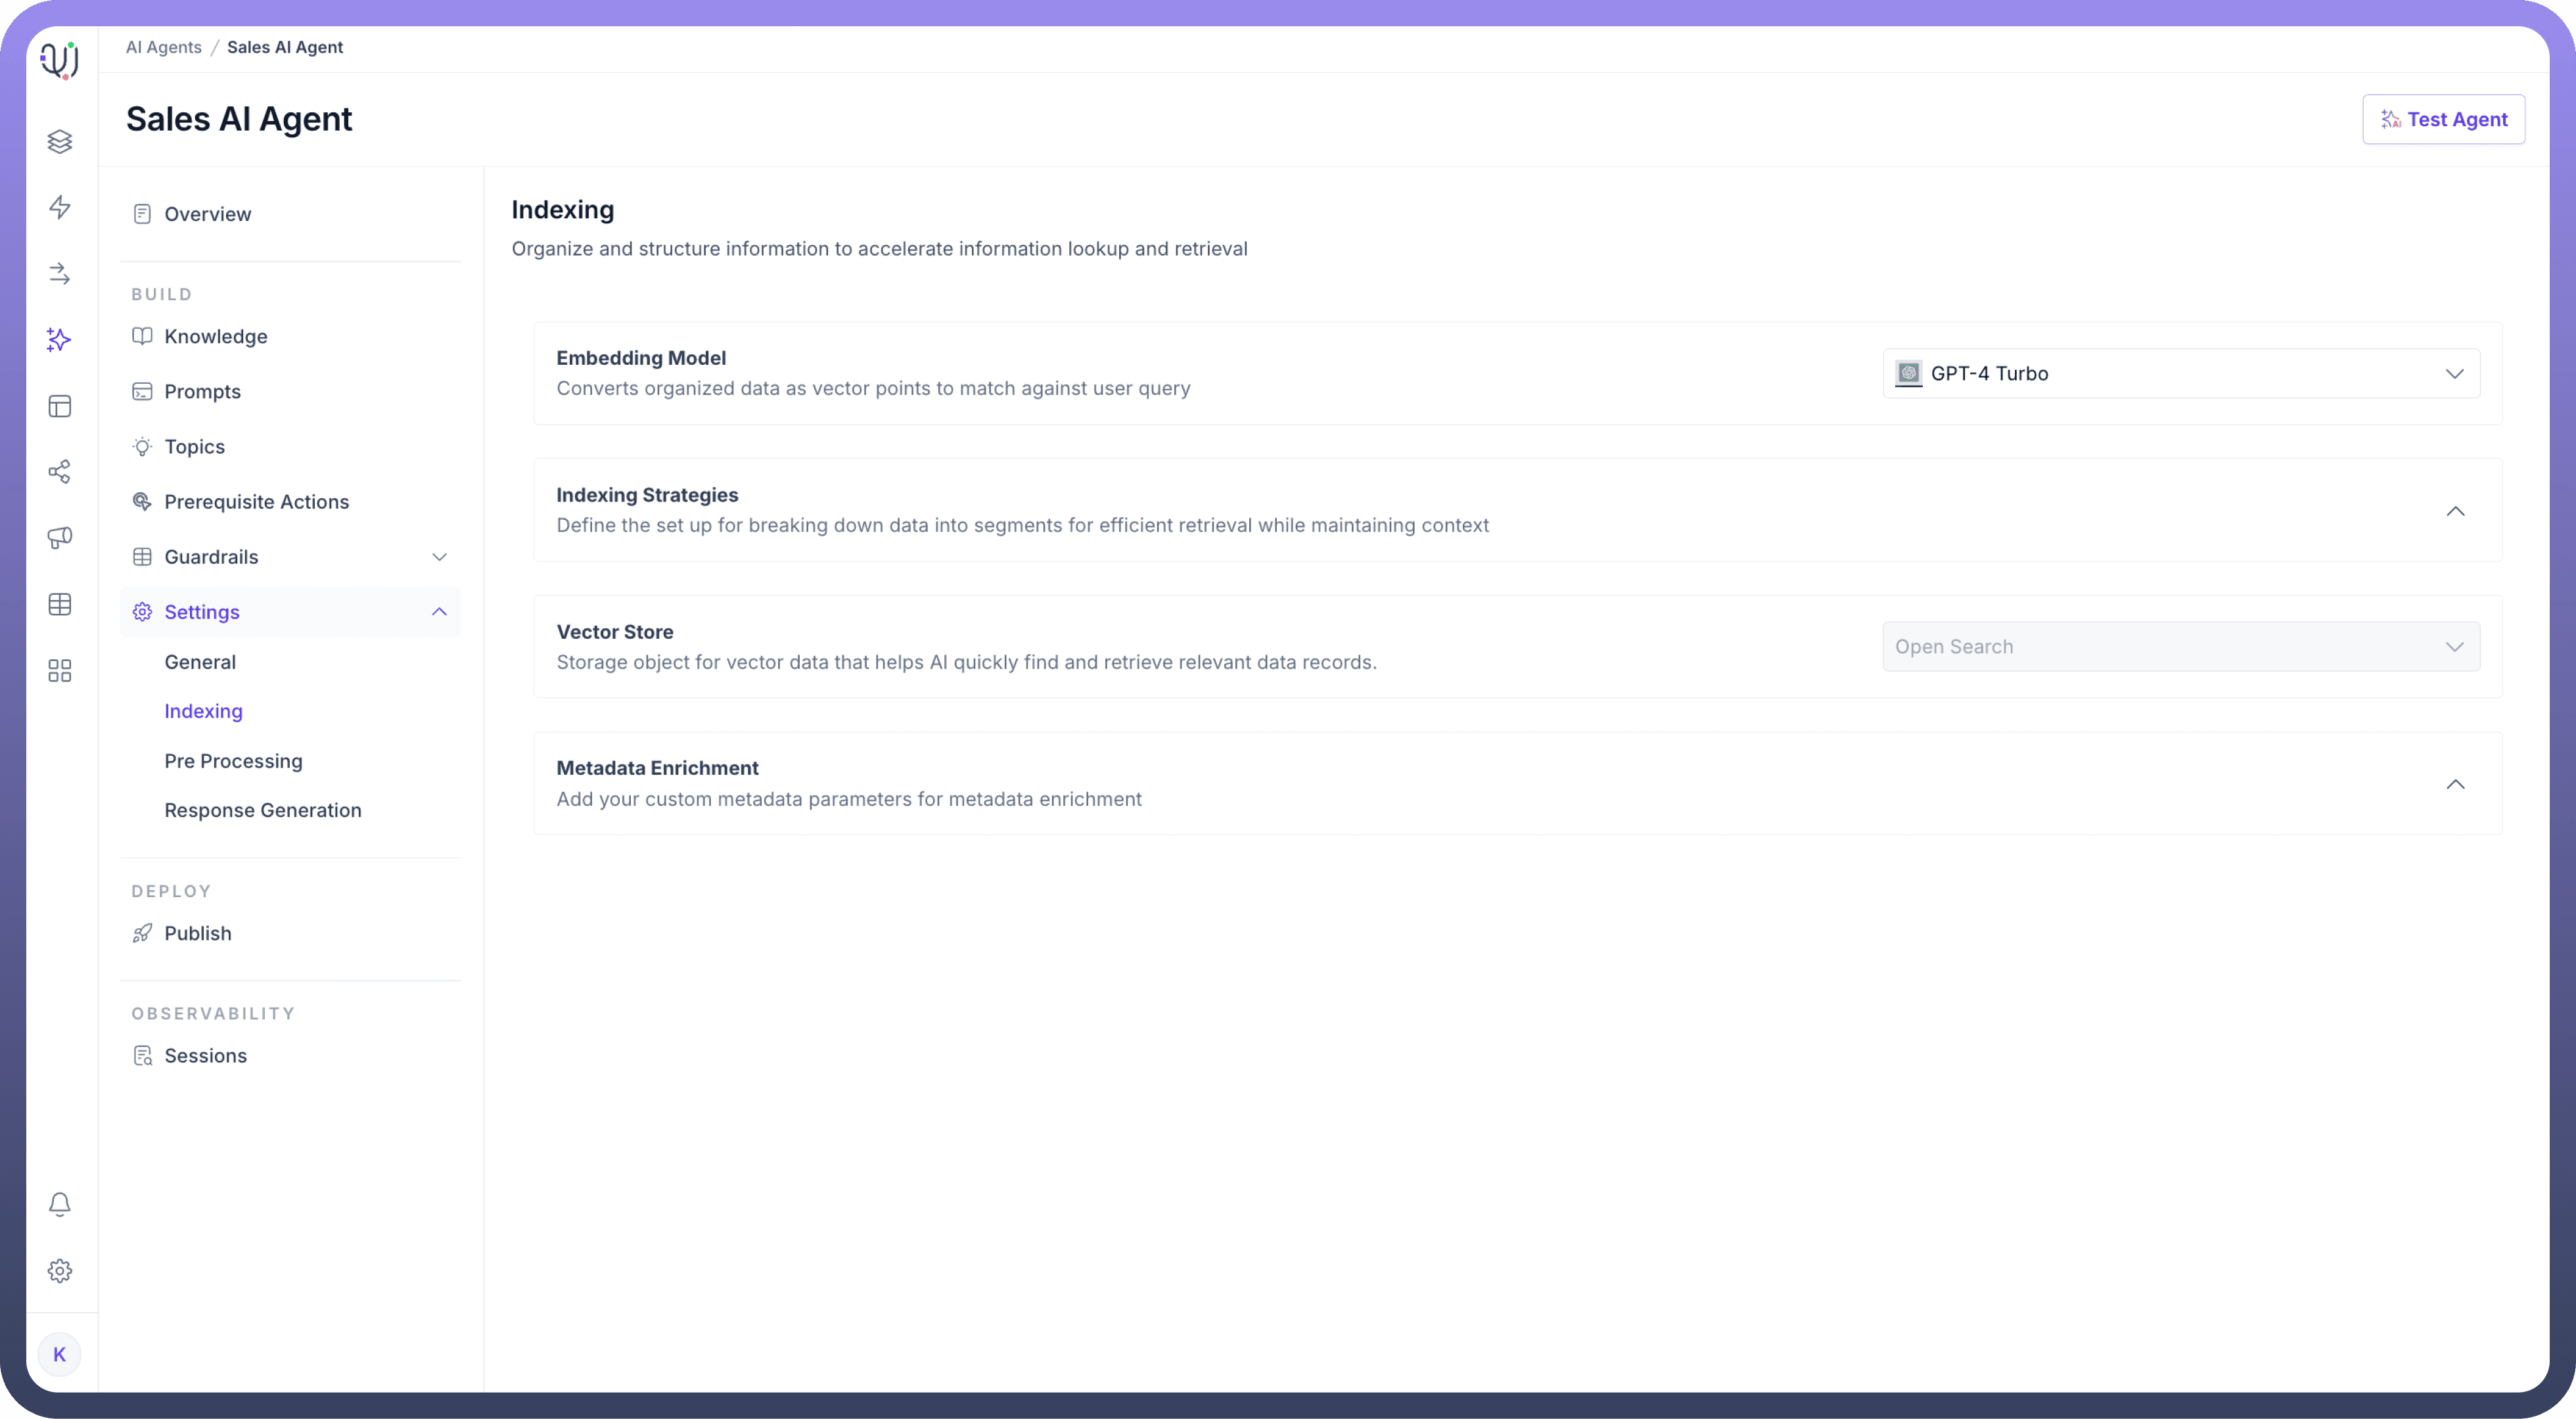Open the Embedding Model GPT-4 Turbo dropdown
This screenshot has width=2576, height=1419.
click(2180, 373)
